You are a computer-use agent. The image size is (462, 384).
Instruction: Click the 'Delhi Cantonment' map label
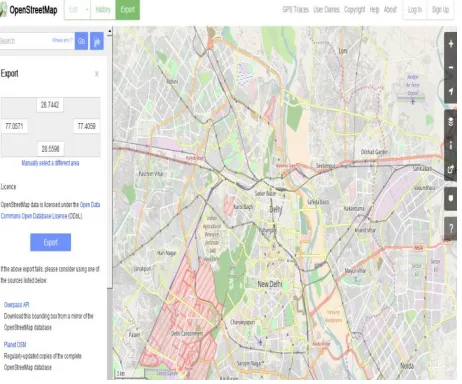click(x=187, y=333)
